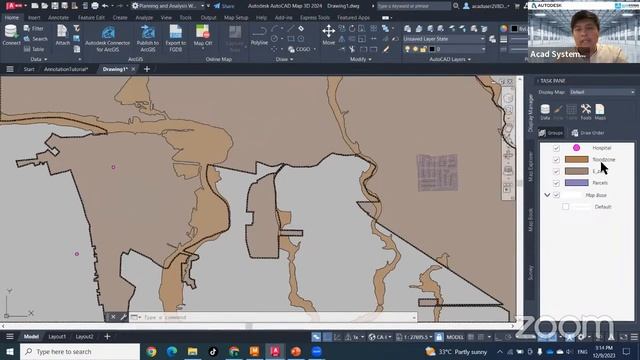640x360 pixels.
Task: Expand AutoCAD Layers panel dropdown
Action: coord(450,59)
